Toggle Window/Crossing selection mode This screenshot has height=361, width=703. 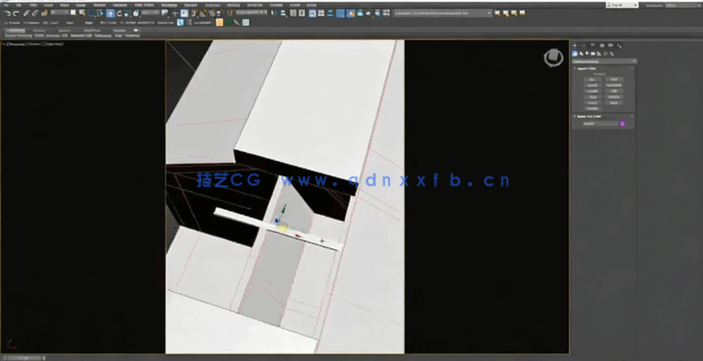pos(100,13)
